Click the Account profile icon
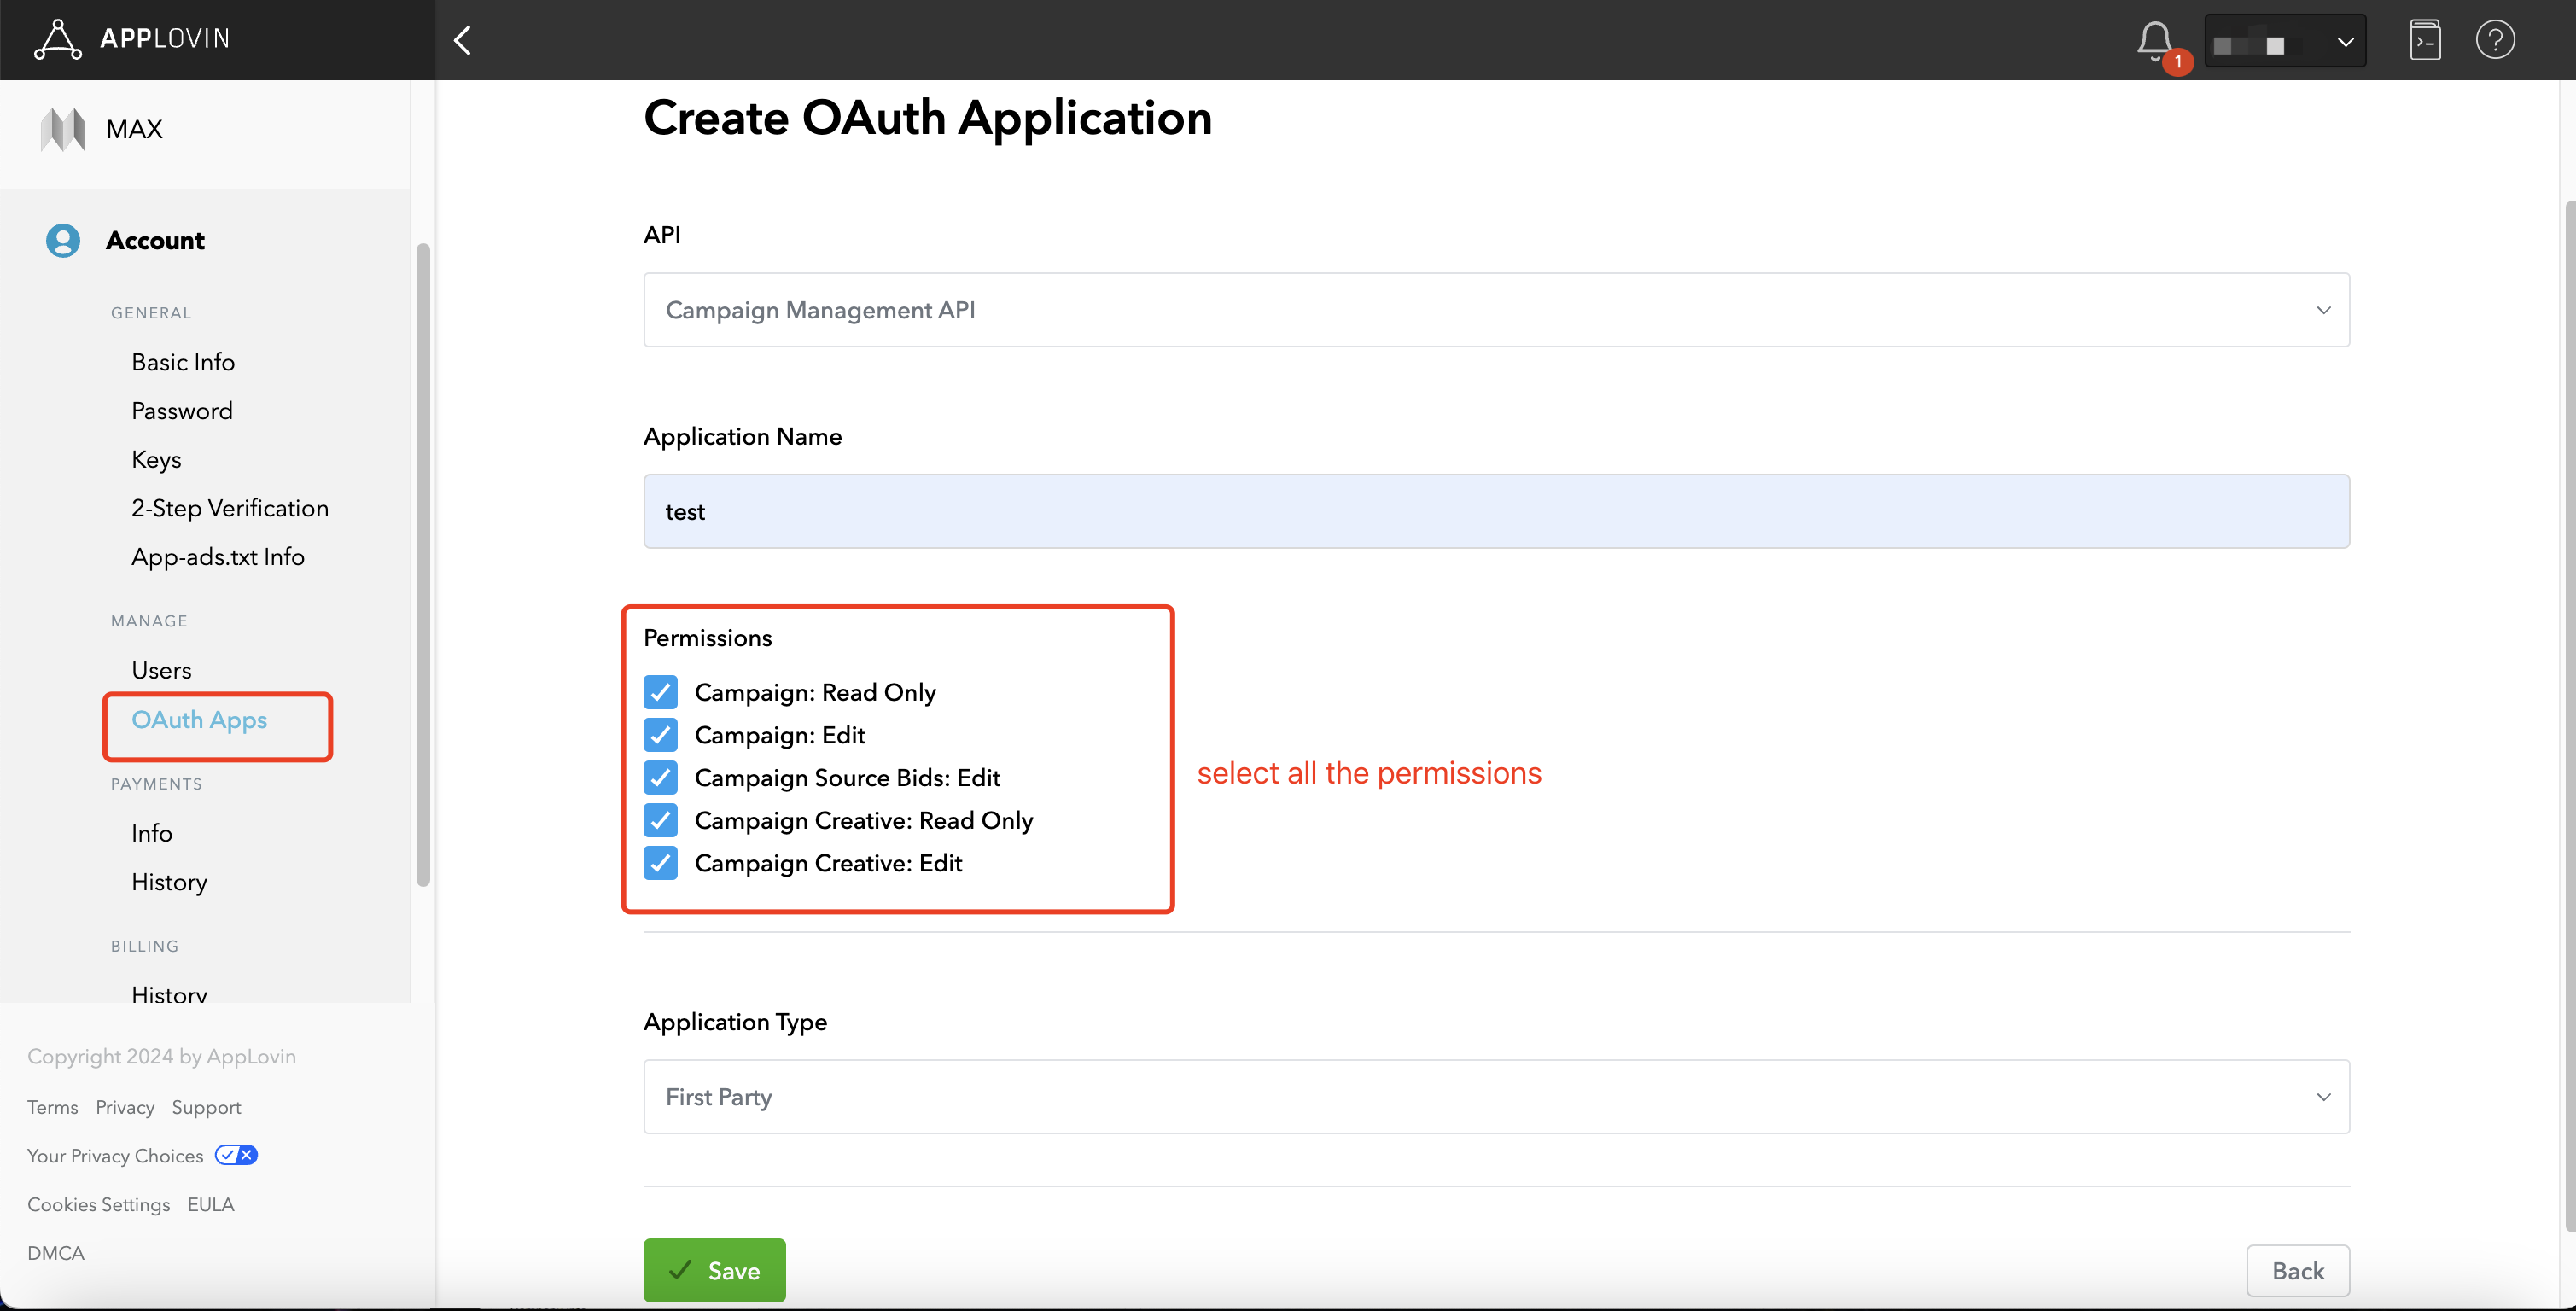The image size is (2576, 1311). [x=62, y=240]
